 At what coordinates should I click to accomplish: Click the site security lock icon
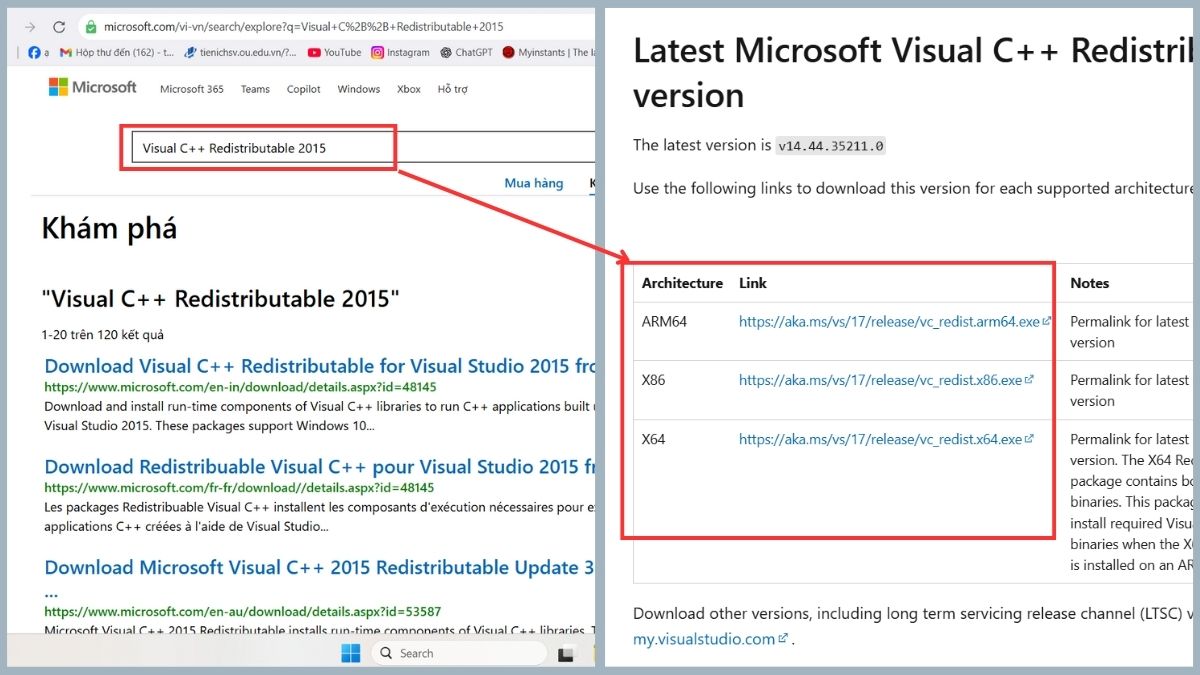coord(91,27)
